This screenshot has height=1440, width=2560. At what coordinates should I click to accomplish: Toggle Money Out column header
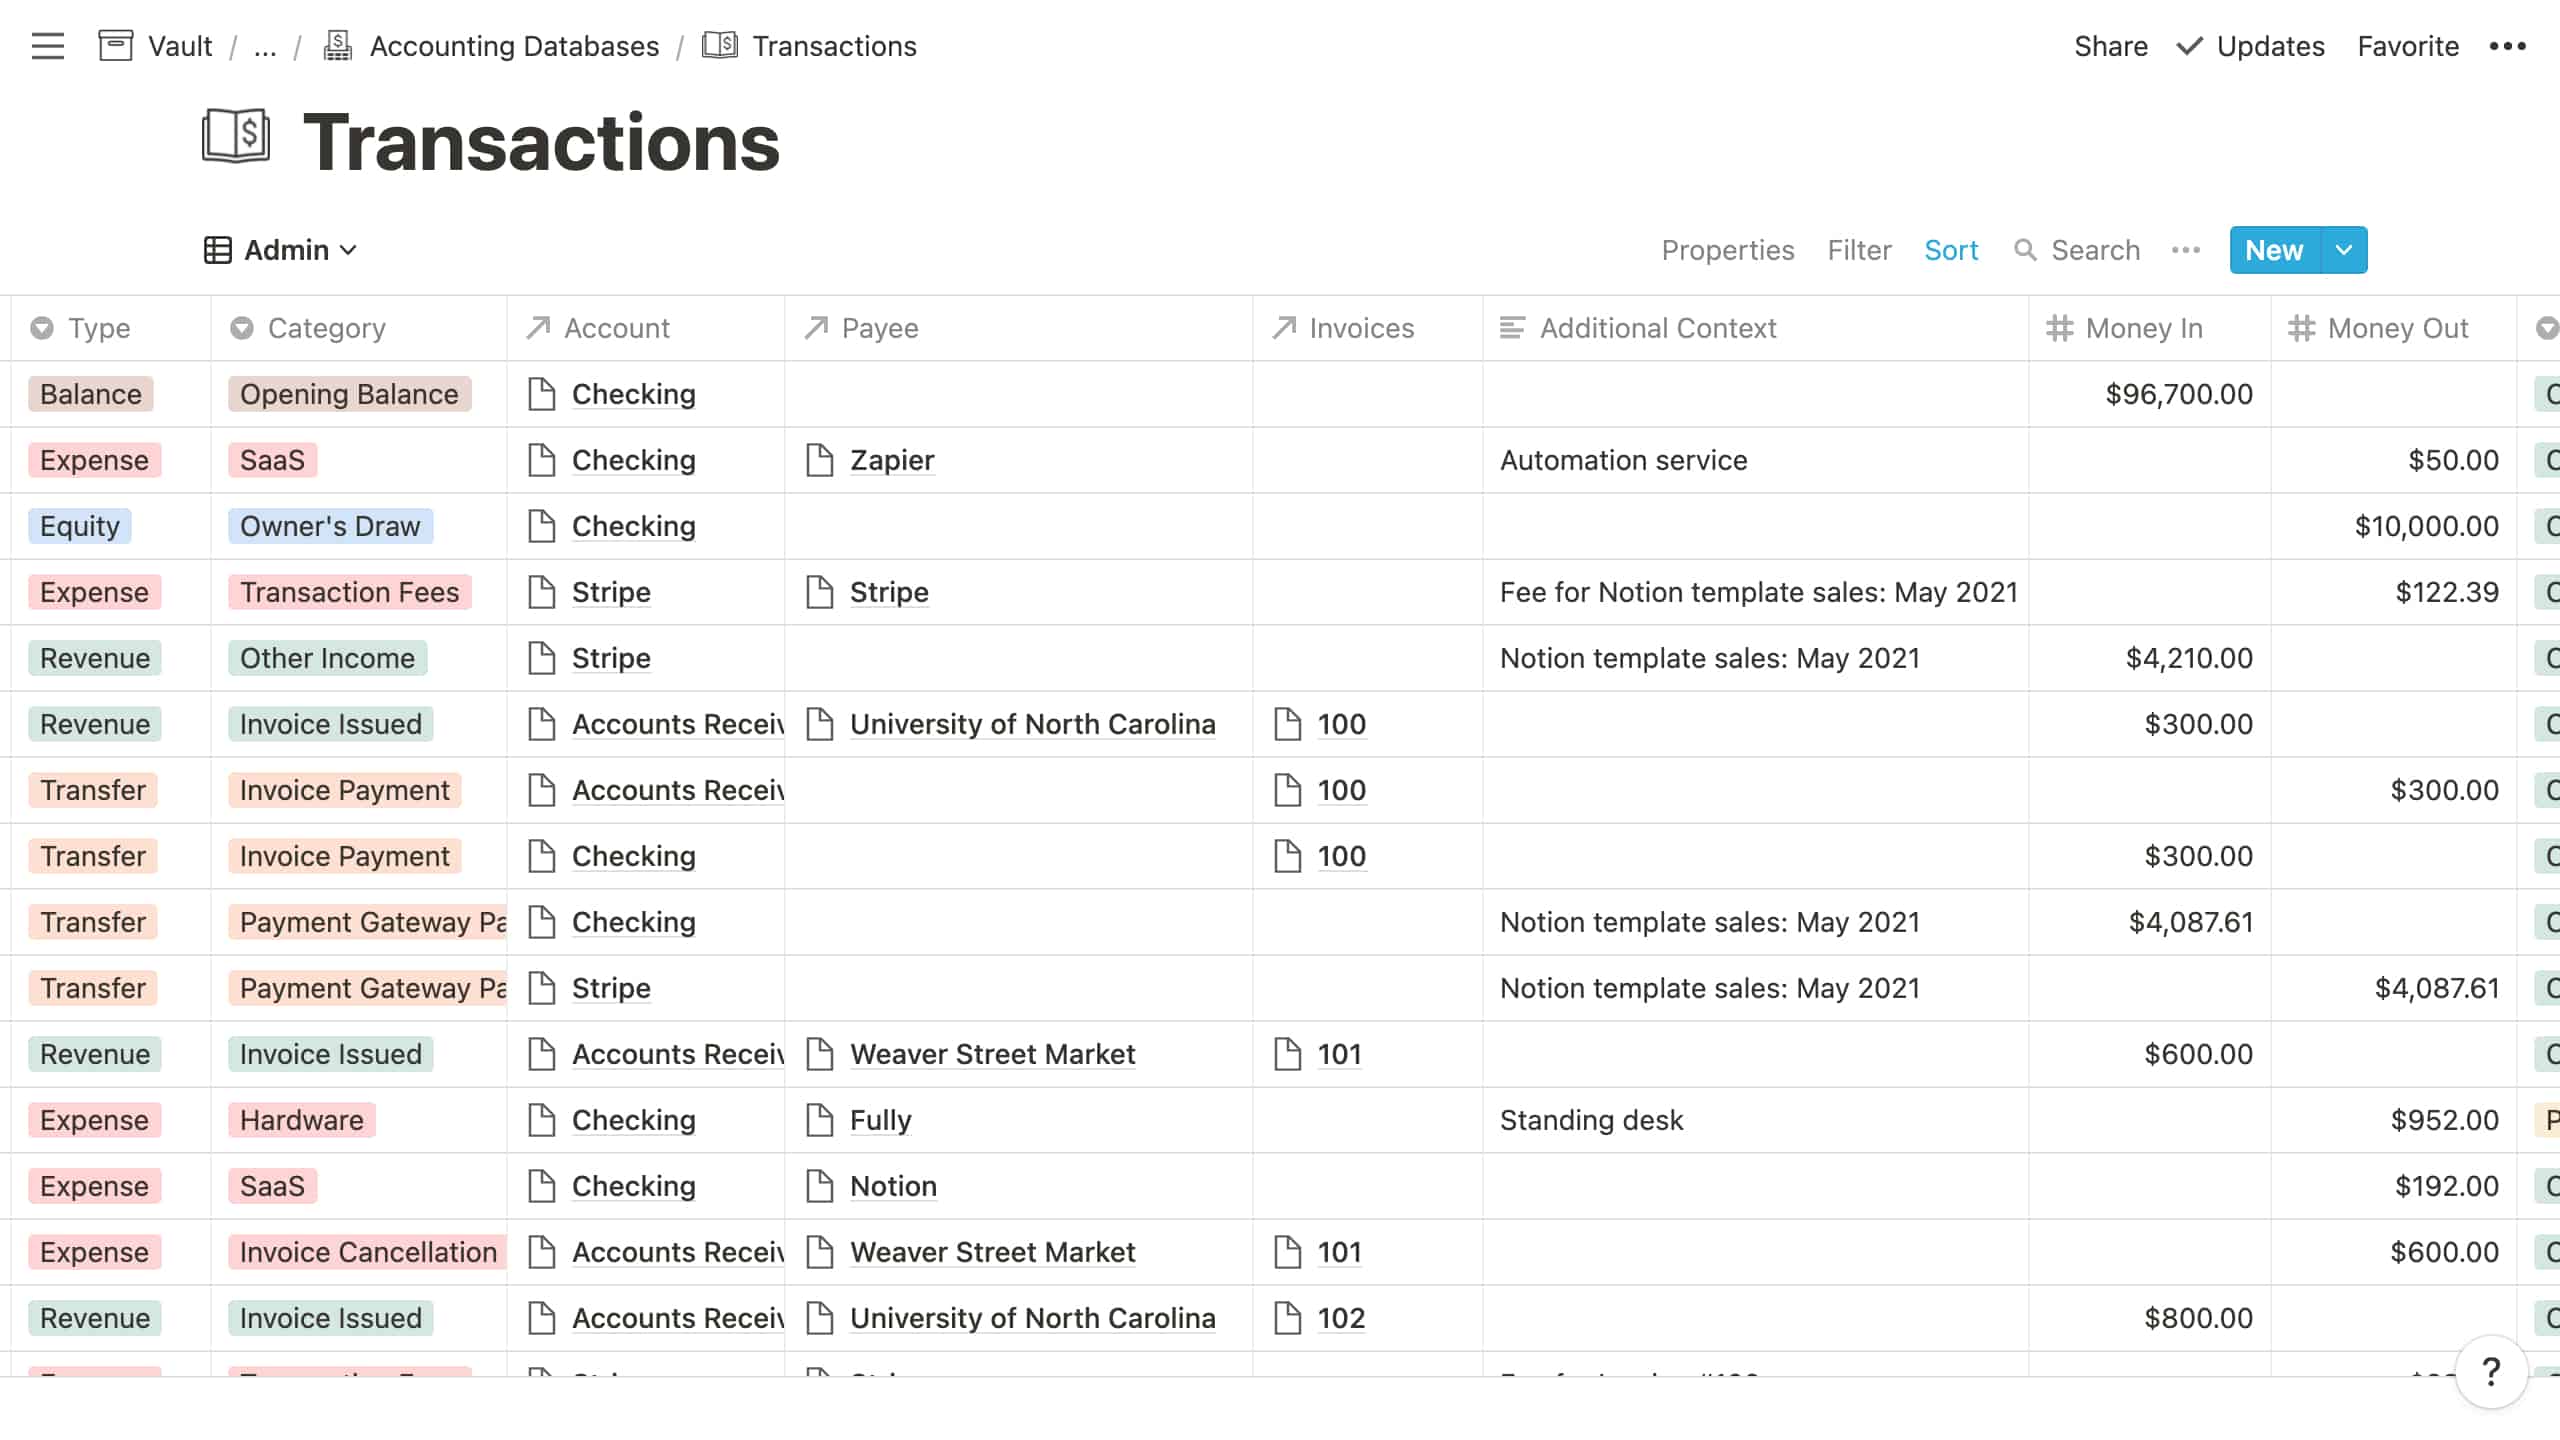(2396, 327)
